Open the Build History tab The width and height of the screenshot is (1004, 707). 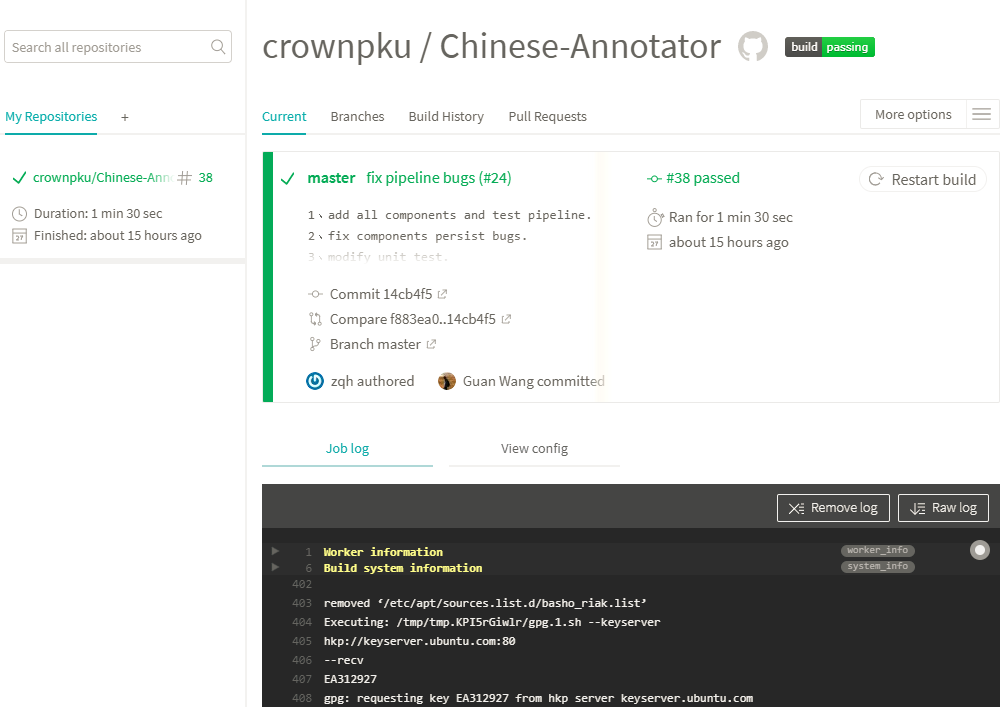point(446,117)
